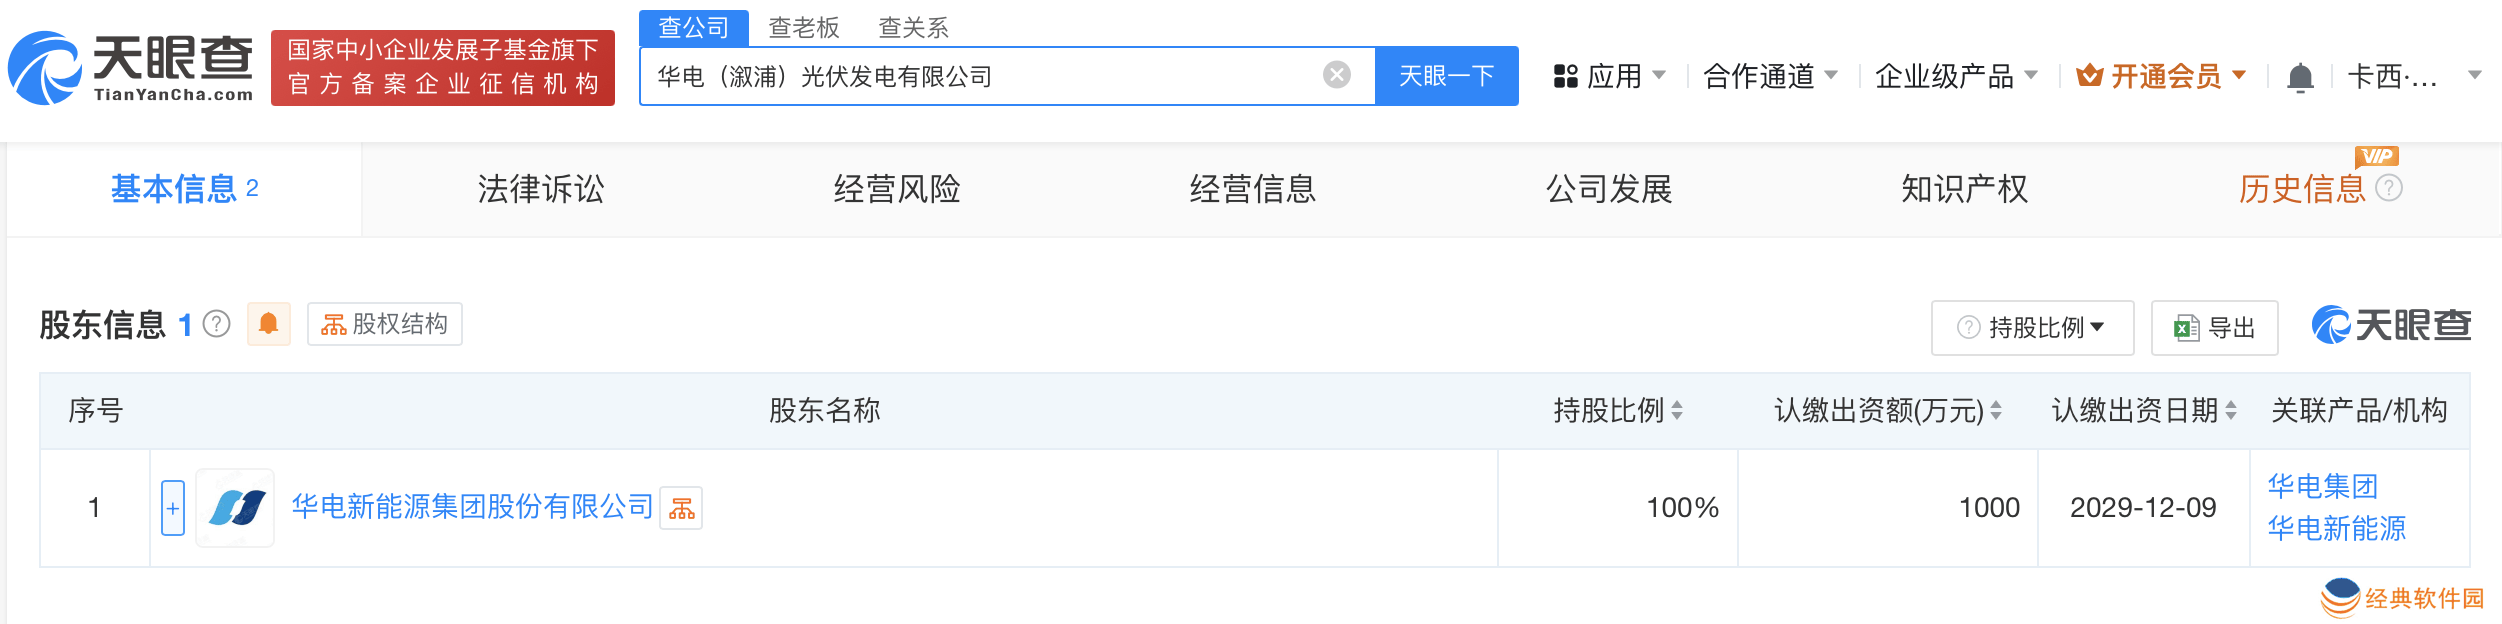Sort by 认缴出资日期 column
Screen dimensions: 2502x624
click(2231, 410)
